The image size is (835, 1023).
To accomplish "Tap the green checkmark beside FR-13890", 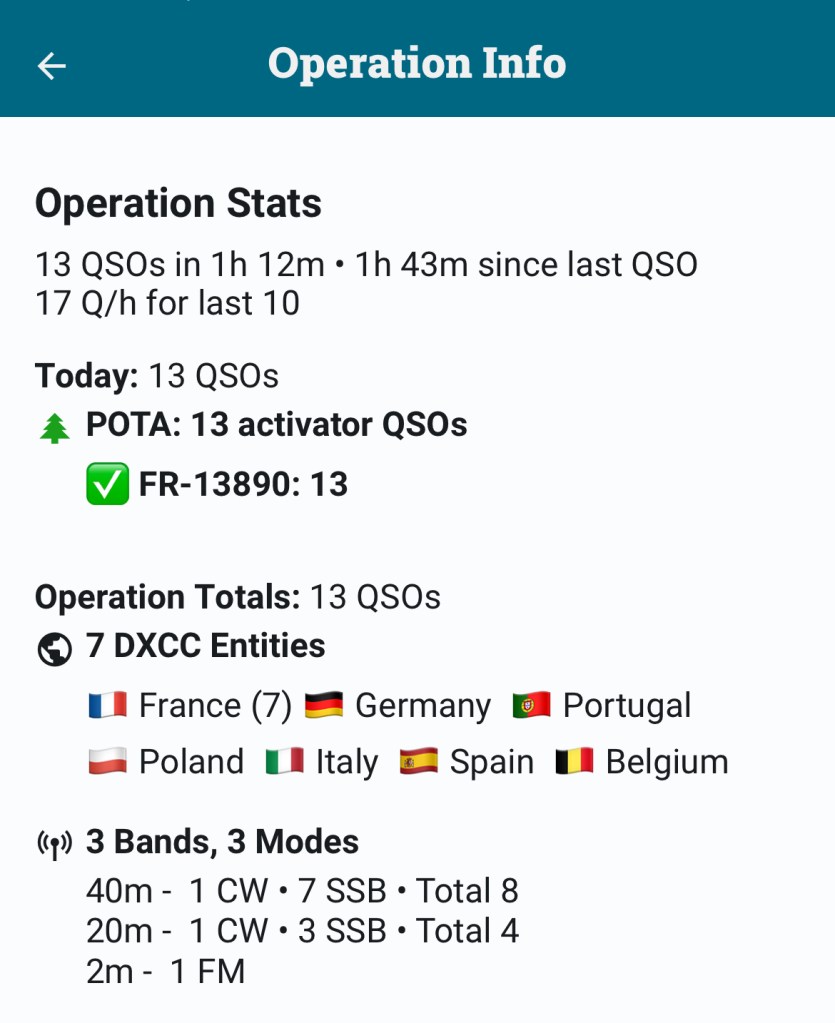I will 107,485.
